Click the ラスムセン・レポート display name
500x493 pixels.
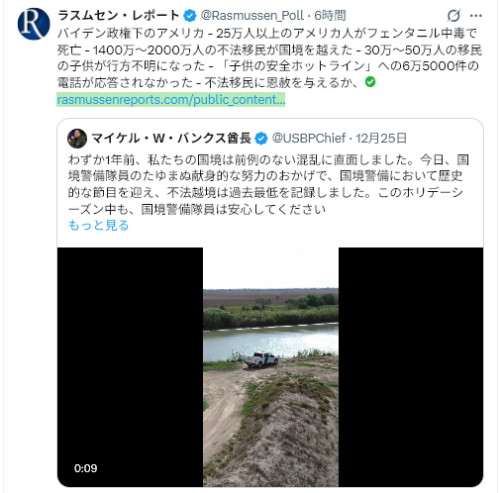coord(119,16)
